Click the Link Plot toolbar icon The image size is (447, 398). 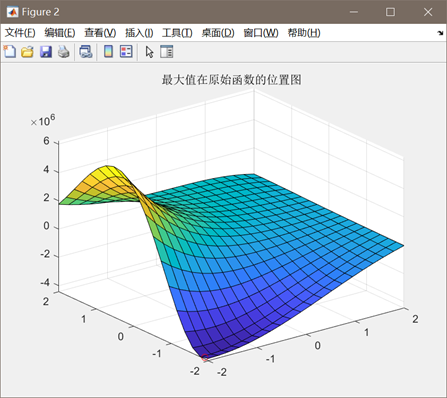(x=86, y=52)
